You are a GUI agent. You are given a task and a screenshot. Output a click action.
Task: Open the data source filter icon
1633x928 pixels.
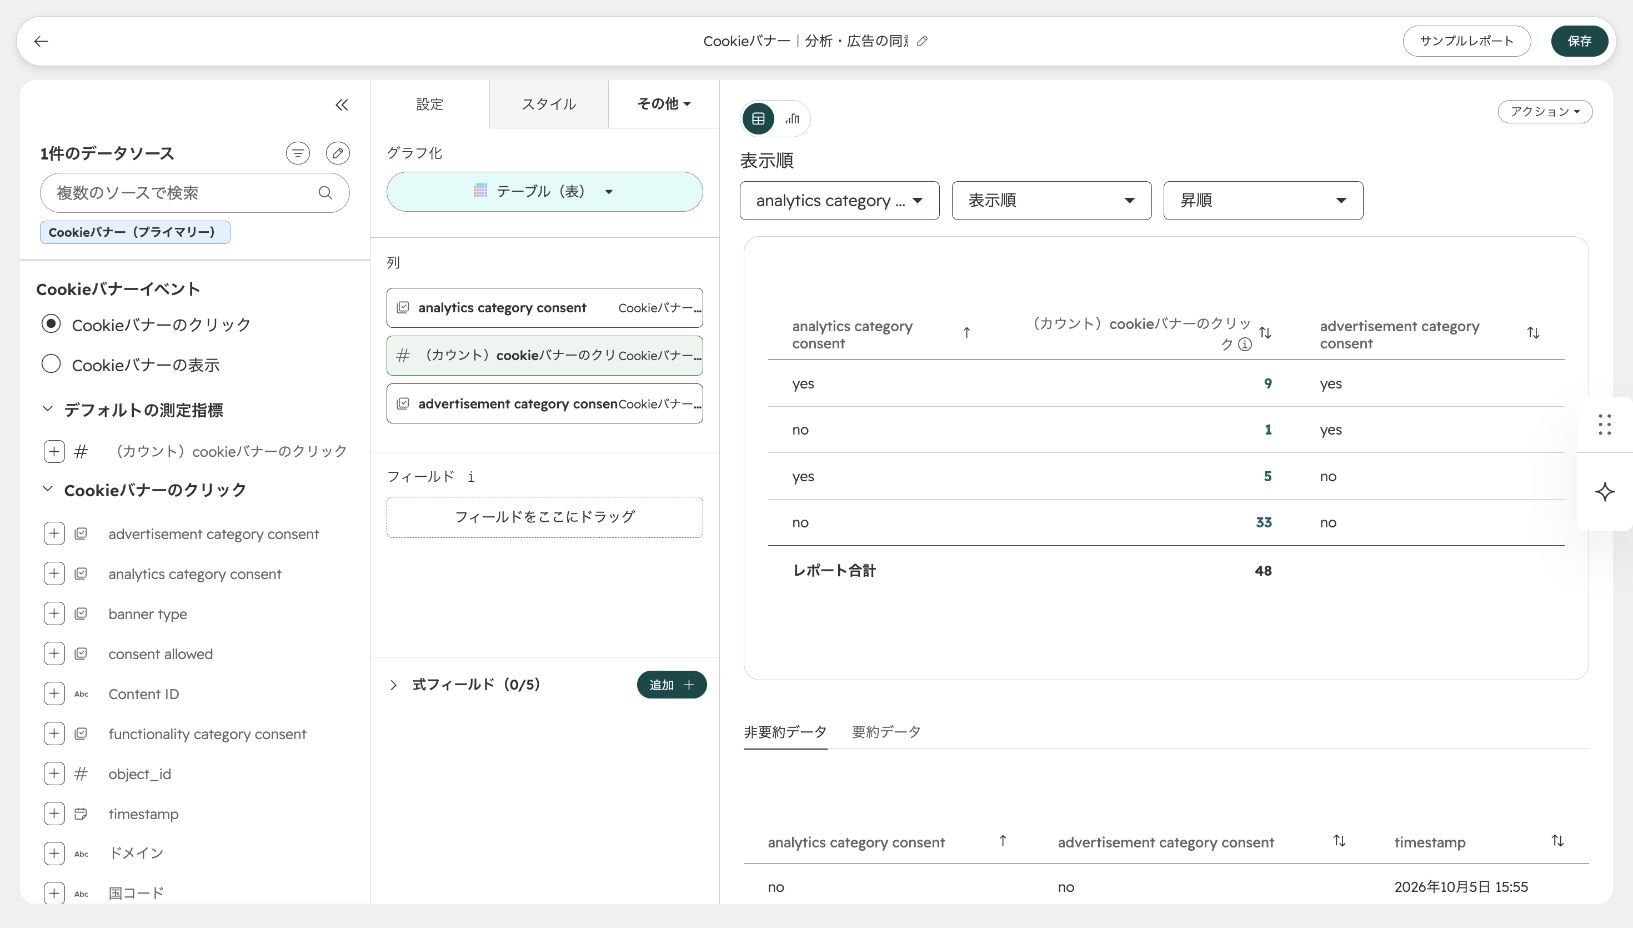click(x=298, y=153)
